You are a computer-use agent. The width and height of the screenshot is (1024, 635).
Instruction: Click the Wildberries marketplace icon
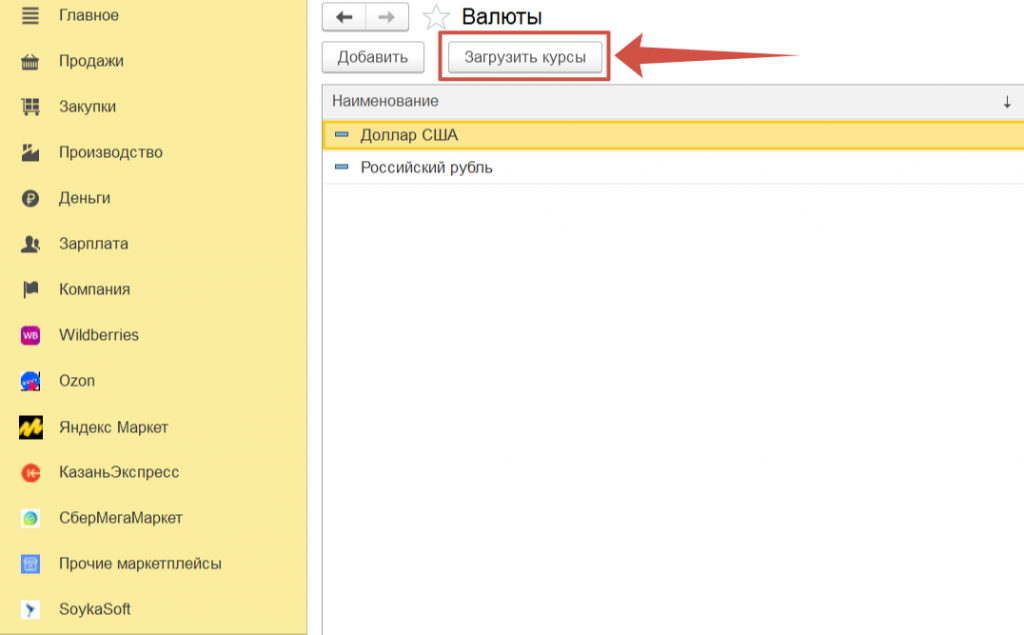(x=31, y=336)
